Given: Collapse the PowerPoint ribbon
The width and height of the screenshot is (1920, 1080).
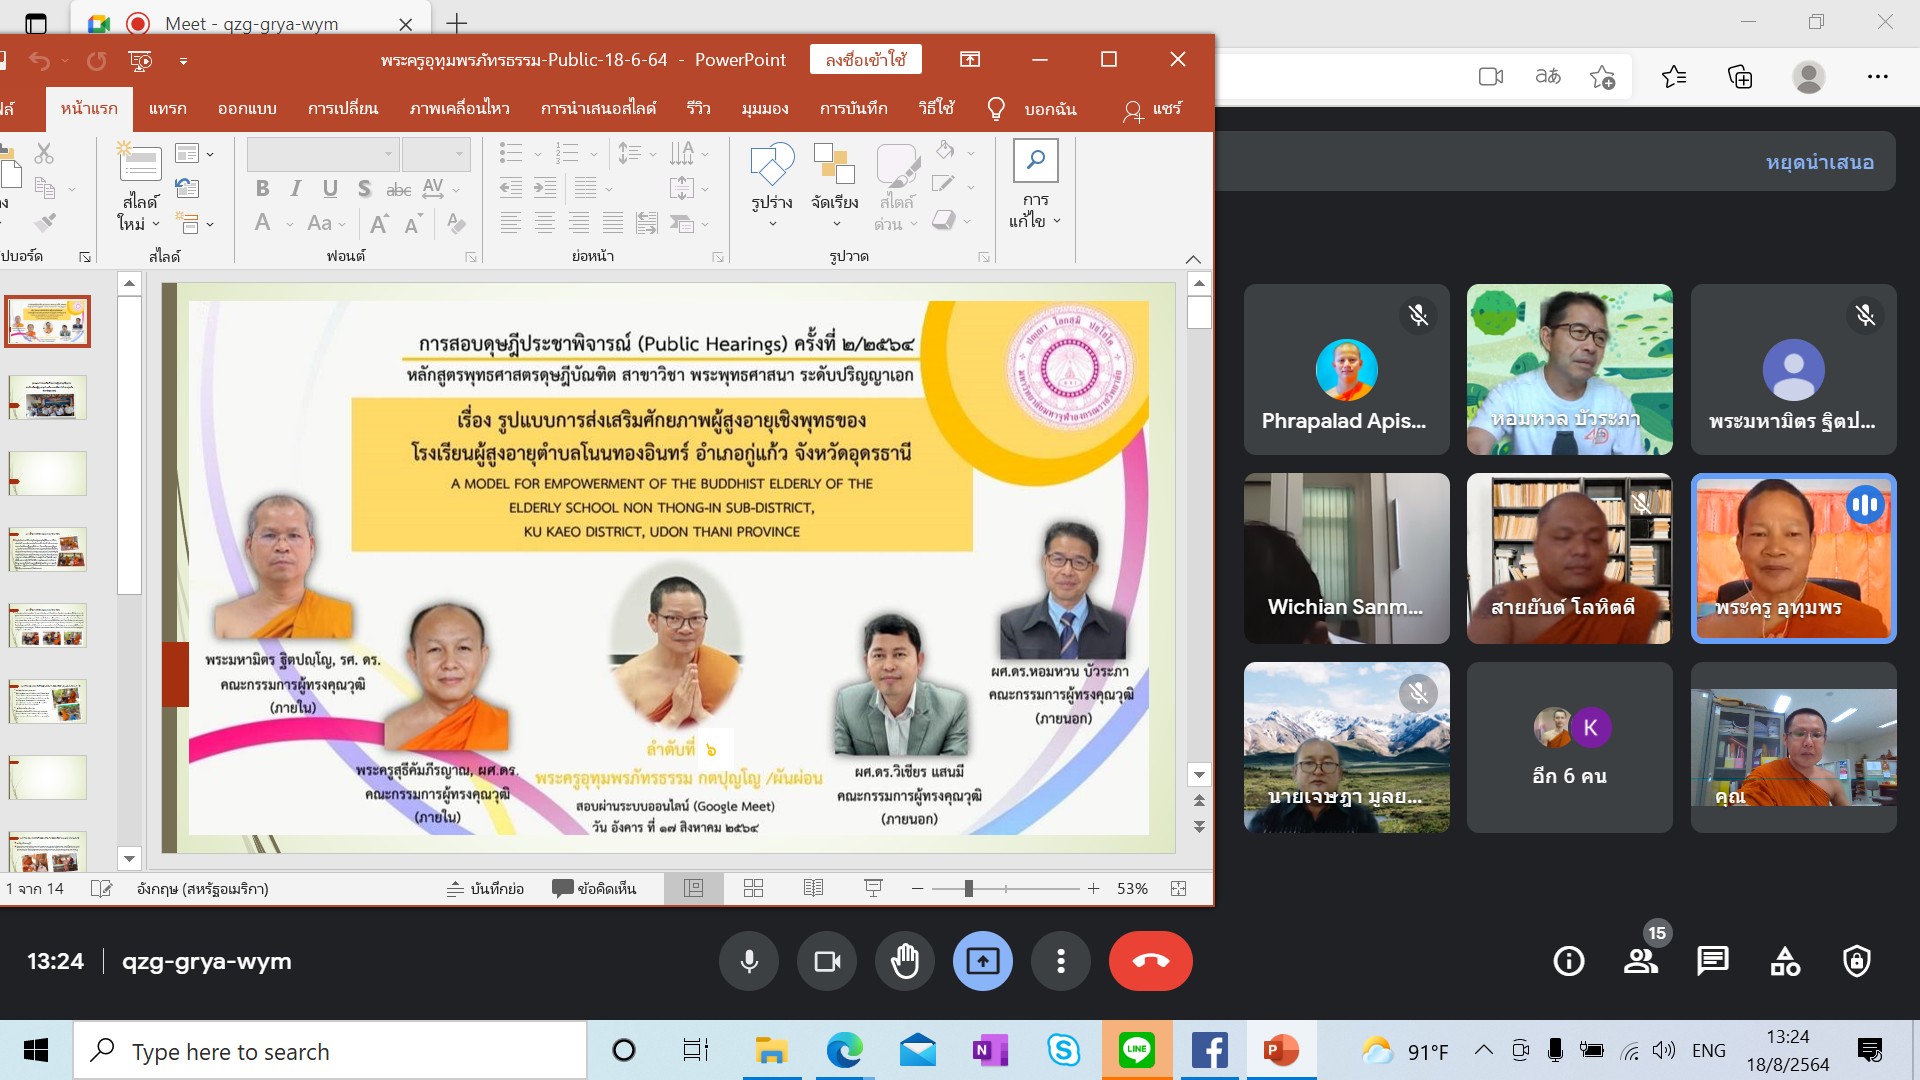Looking at the screenshot, I should tap(1193, 259).
